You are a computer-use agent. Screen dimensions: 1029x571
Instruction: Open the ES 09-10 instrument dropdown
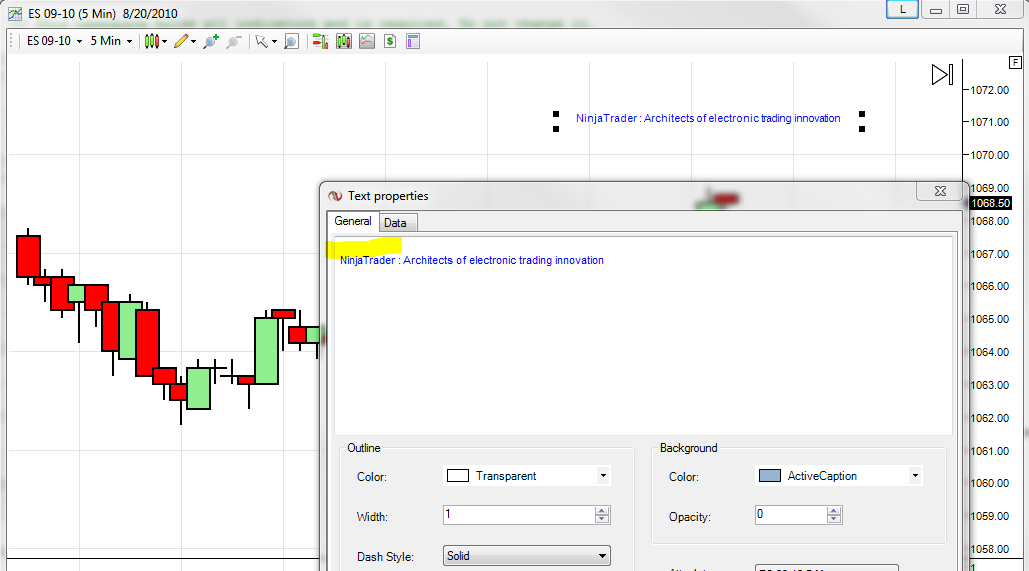coord(54,41)
